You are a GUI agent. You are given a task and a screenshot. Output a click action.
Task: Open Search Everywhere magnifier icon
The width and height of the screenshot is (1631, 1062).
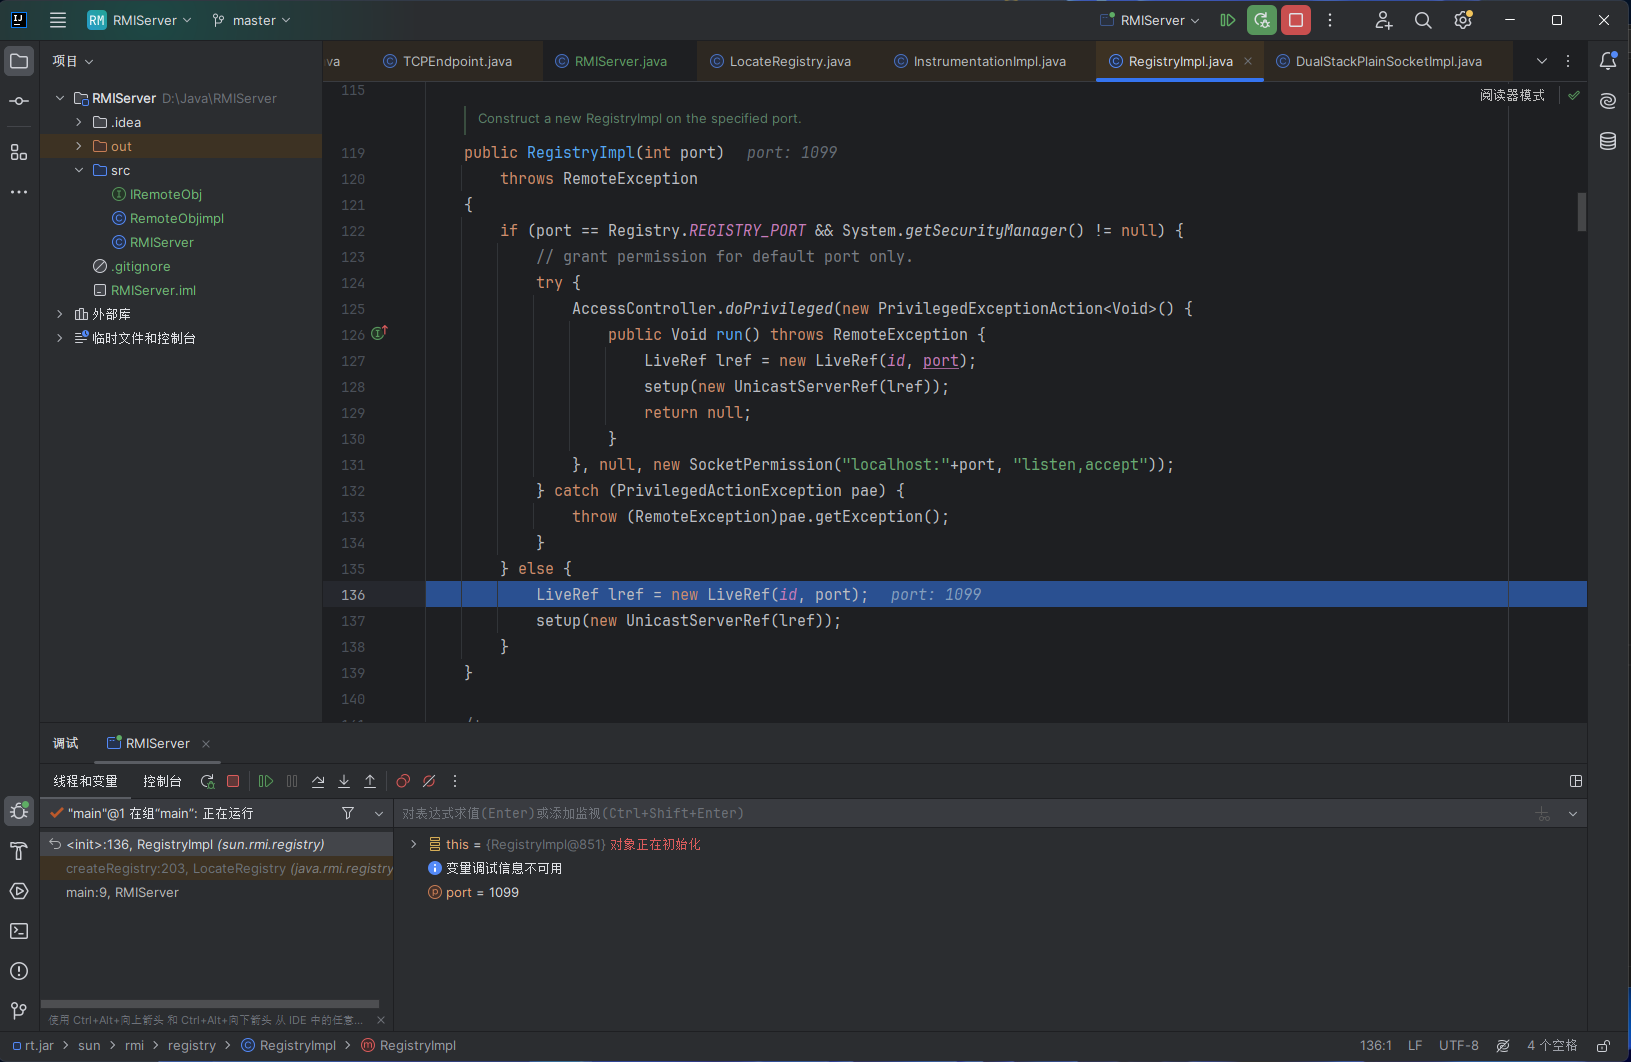[1423, 20]
